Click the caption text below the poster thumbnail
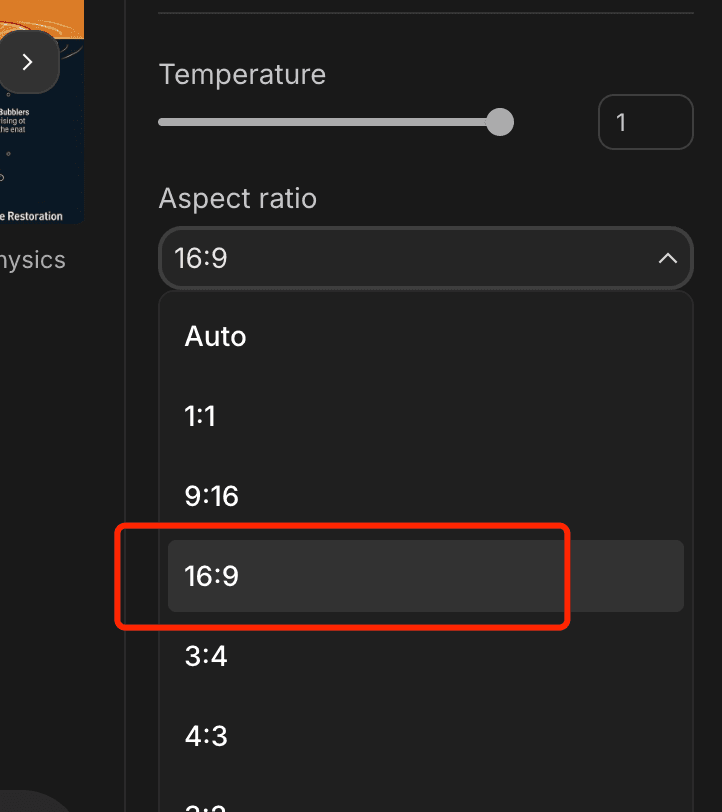 click(33, 260)
